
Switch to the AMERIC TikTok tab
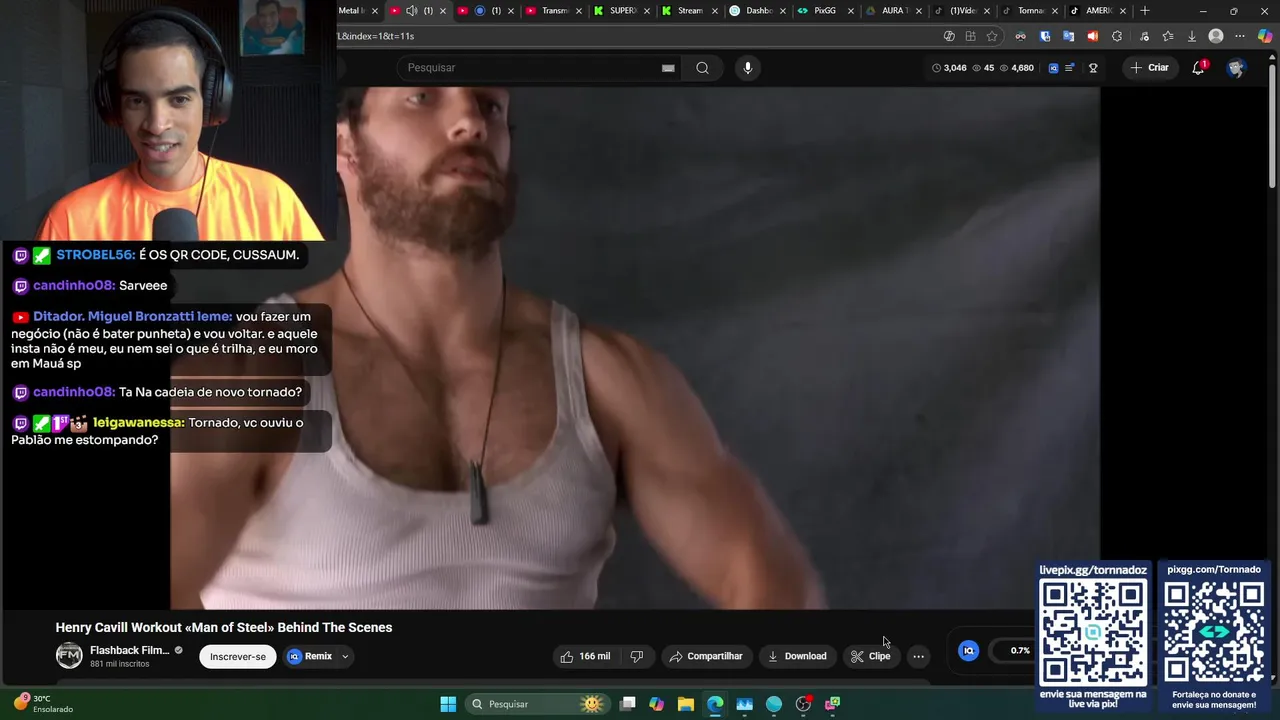[1097, 11]
